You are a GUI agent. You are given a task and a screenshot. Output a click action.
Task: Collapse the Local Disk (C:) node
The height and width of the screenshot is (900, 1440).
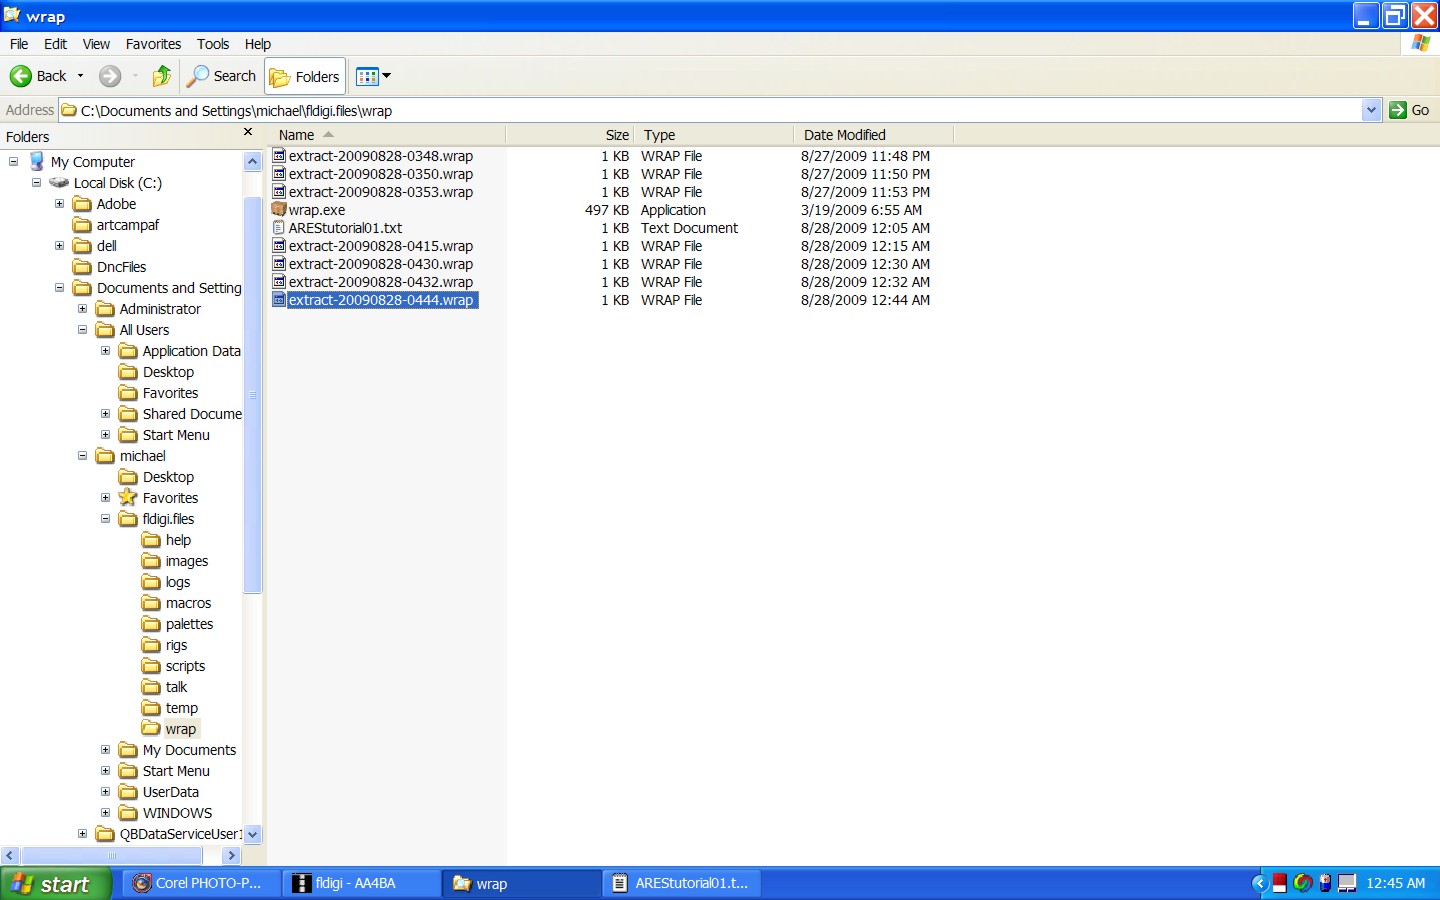[37, 182]
